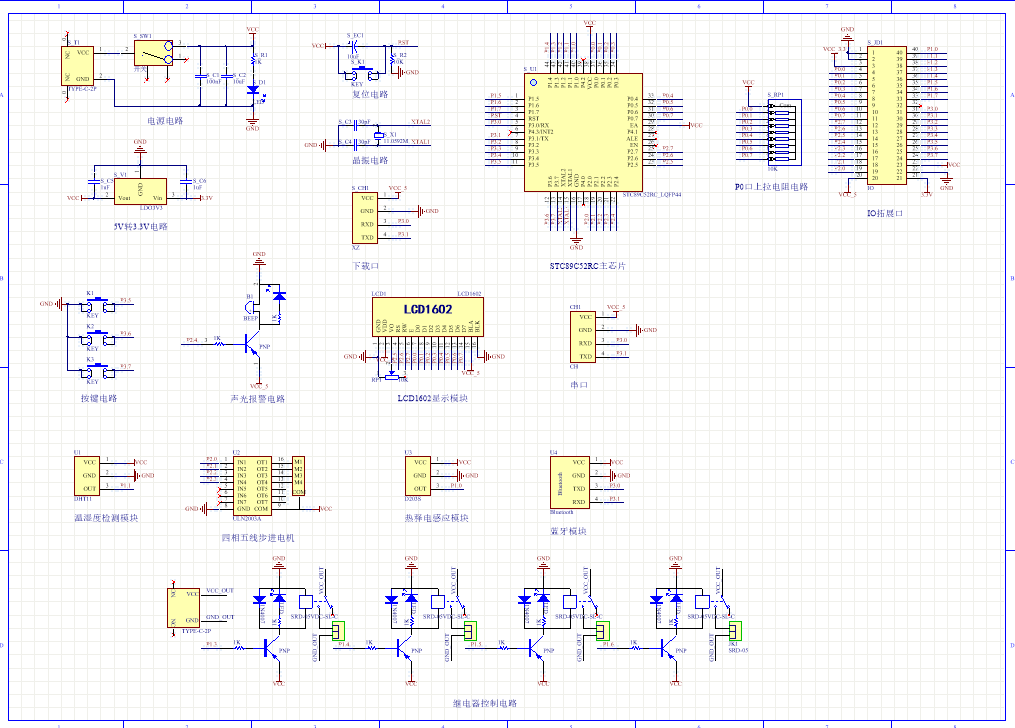Select the S_X1 crystal oscillator component
1015x728 pixels.
coord(378,135)
